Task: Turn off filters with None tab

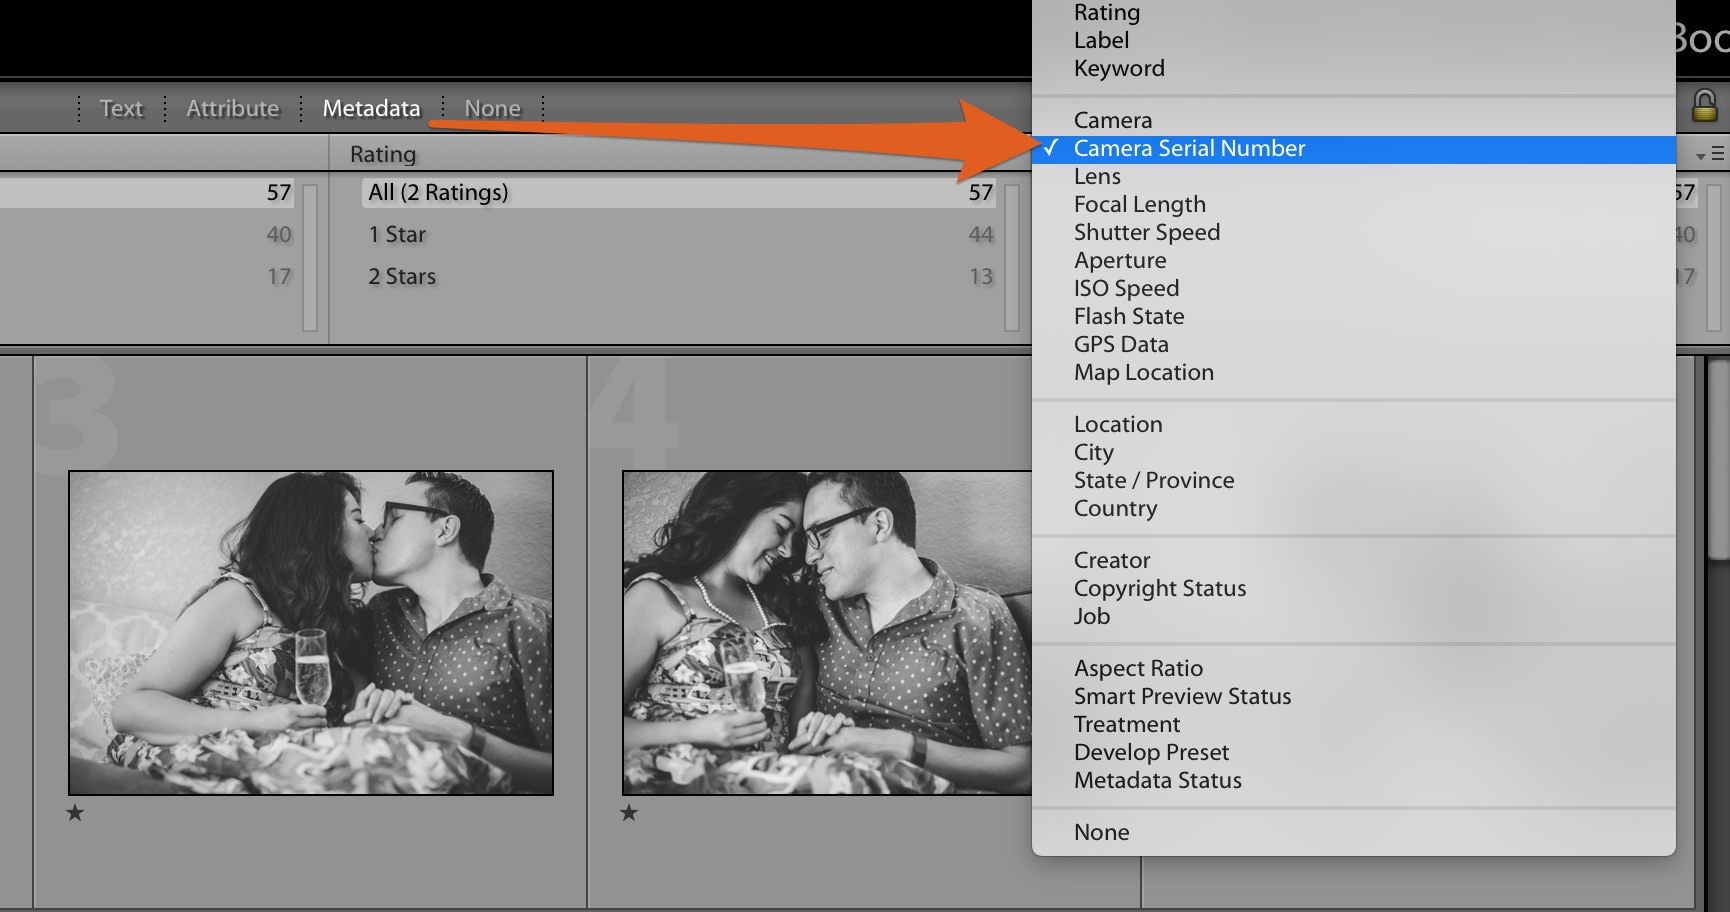Action: (492, 108)
